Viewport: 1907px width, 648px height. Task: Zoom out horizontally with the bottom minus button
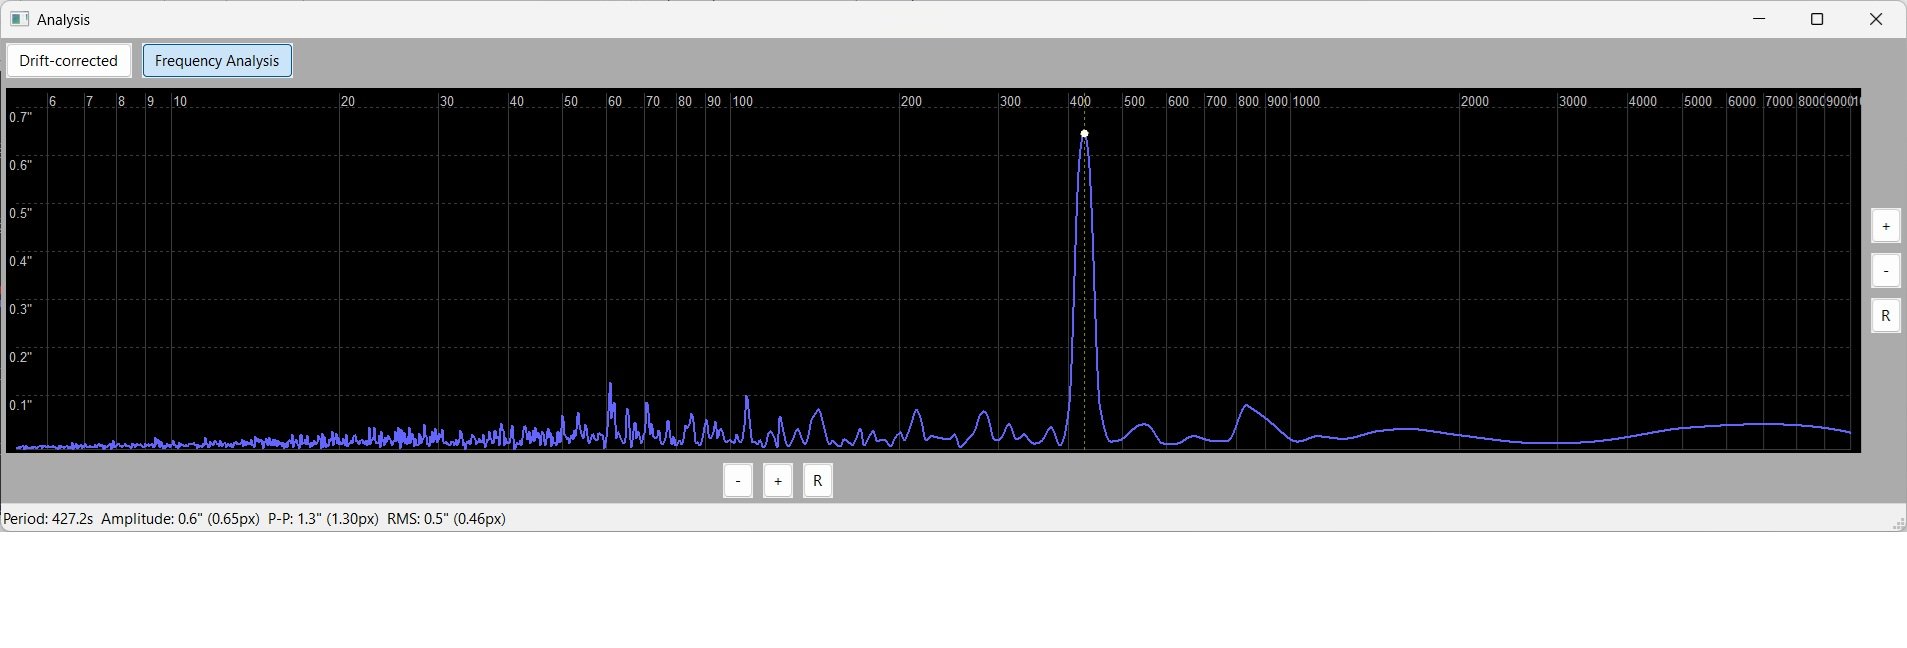[738, 481]
